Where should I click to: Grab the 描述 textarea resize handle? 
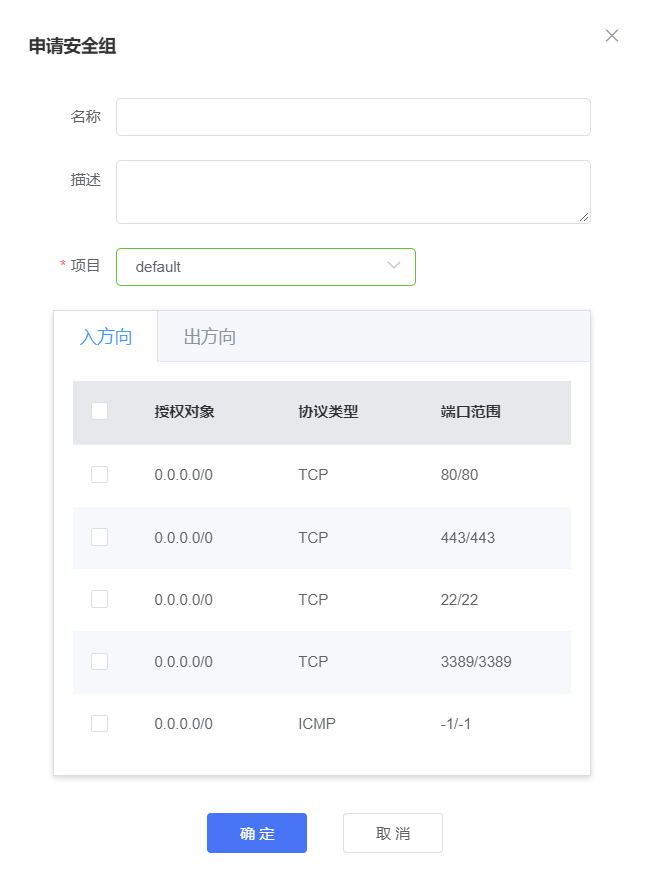click(x=584, y=217)
